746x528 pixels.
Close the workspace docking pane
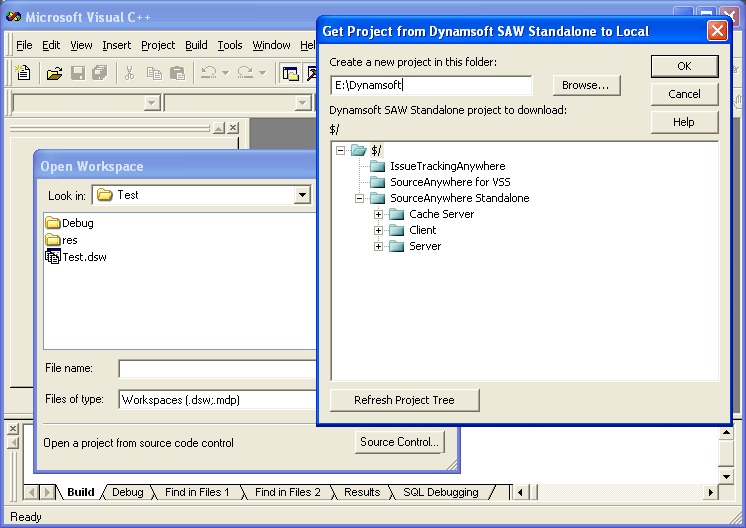tap(233, 128)
